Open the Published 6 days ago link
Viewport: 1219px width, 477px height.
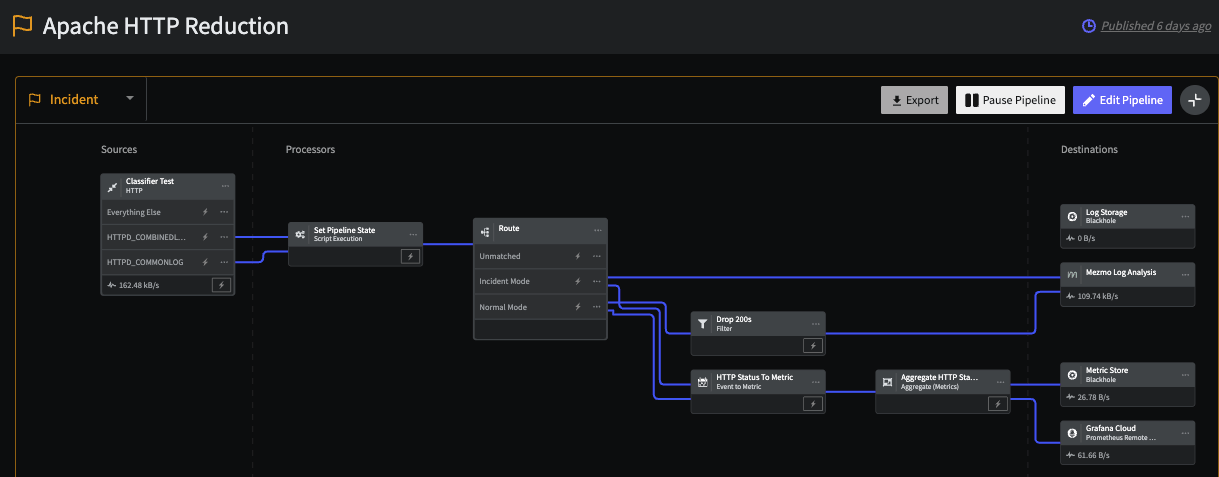pyautogui.click(x=1155, y=26)
